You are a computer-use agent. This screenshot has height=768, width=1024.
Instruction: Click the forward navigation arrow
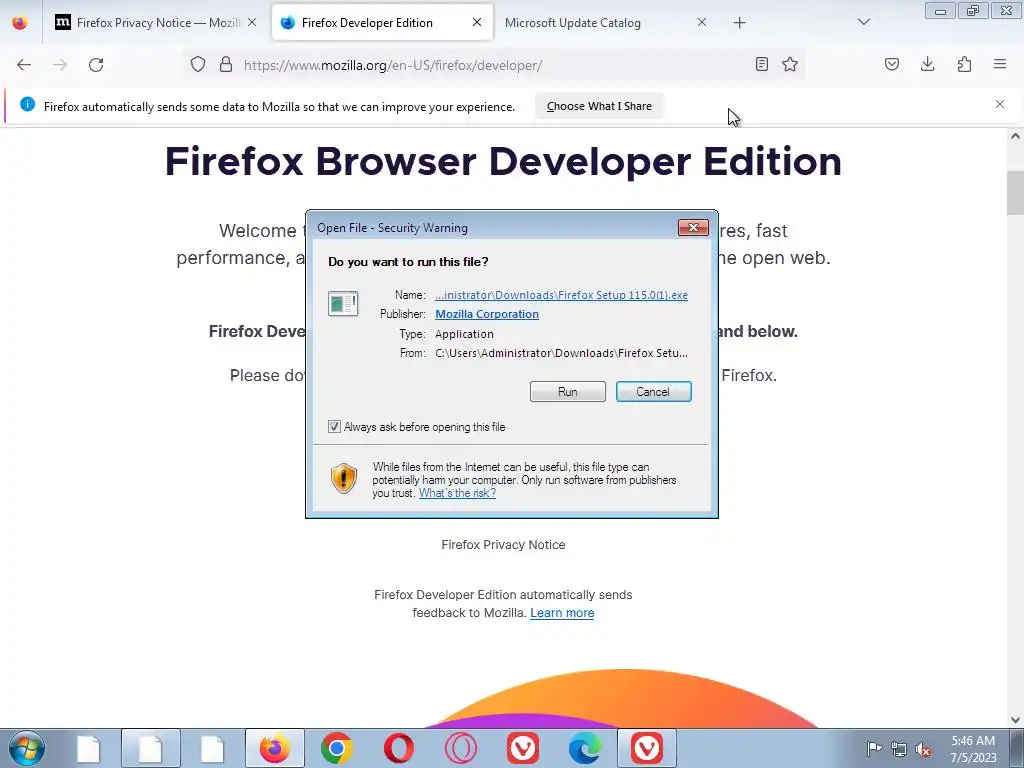tap(60, 65)
